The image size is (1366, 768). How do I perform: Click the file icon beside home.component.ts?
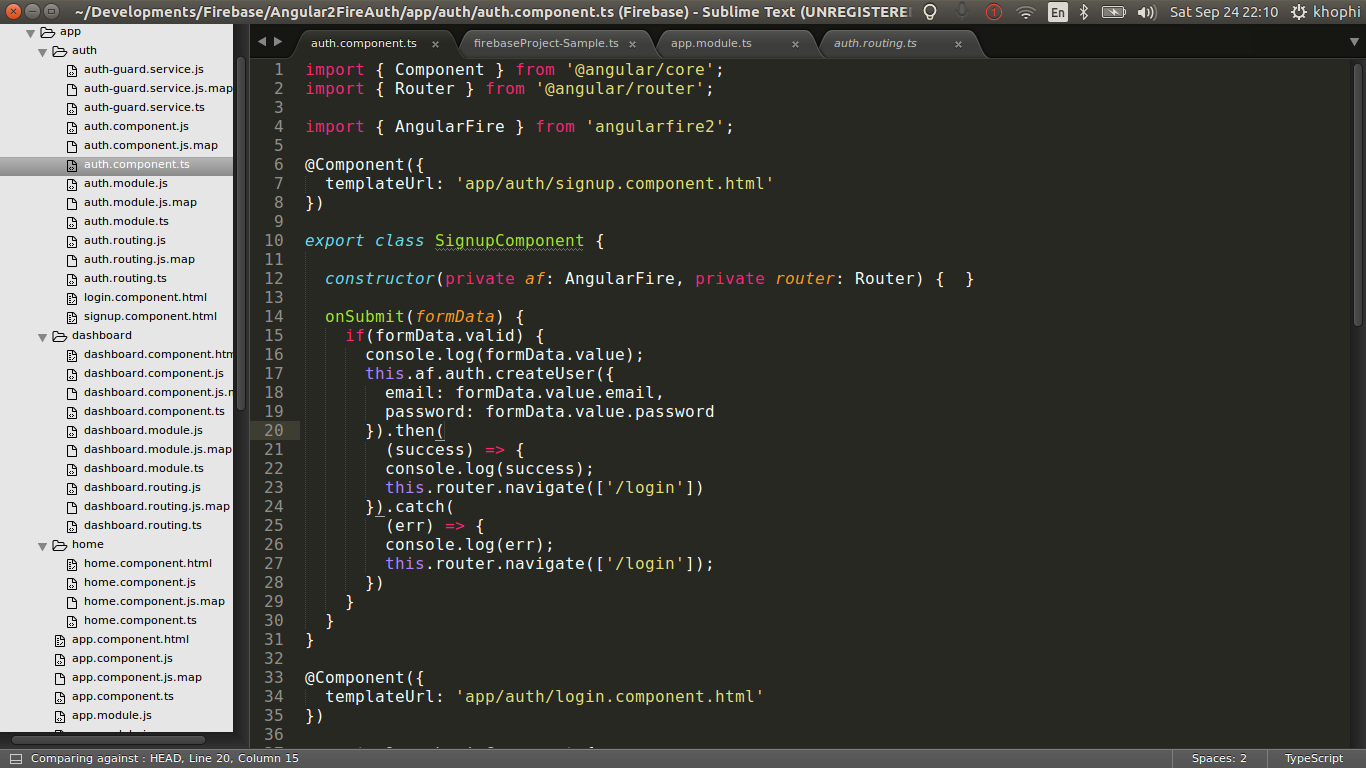tap(71, 620)
